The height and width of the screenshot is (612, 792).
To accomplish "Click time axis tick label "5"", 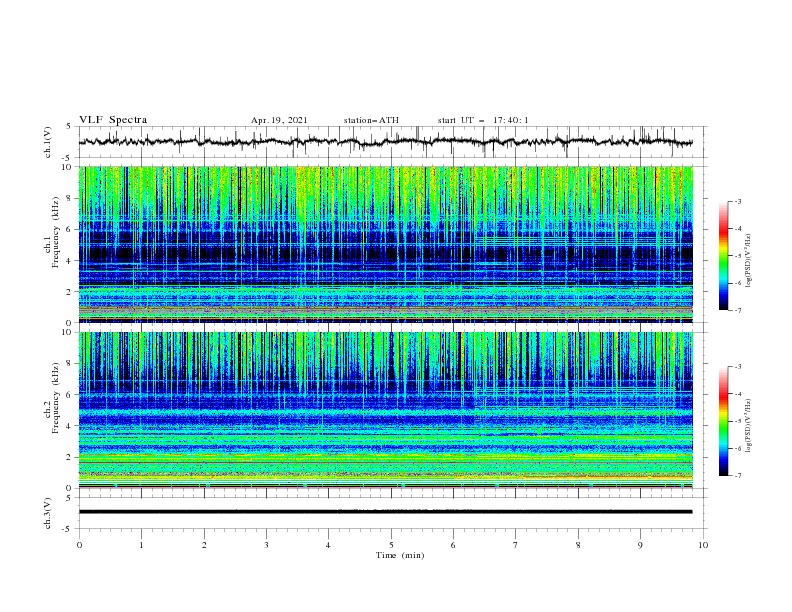I will [391, 545].
